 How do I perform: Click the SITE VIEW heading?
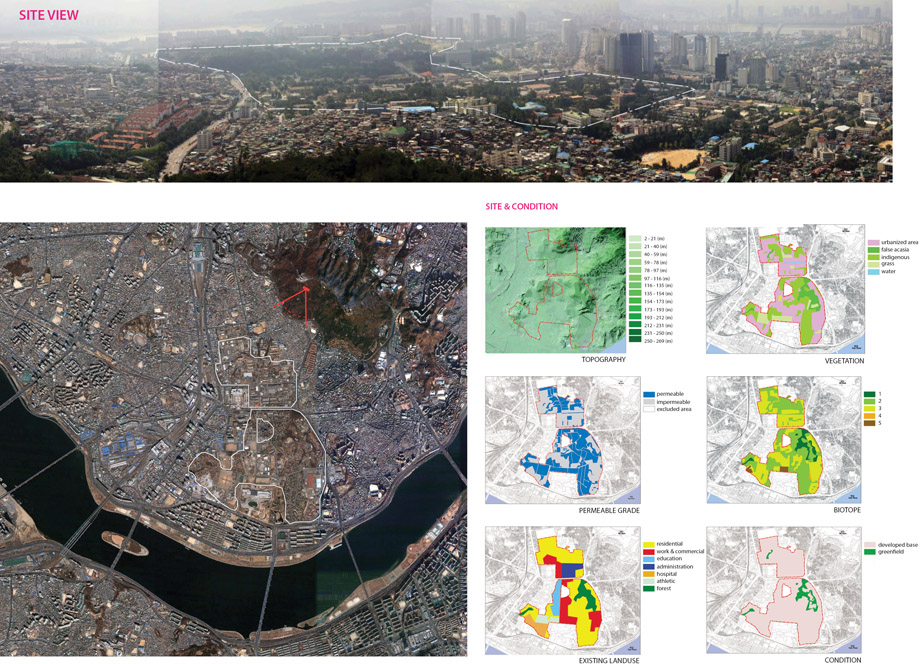(48, 16)
